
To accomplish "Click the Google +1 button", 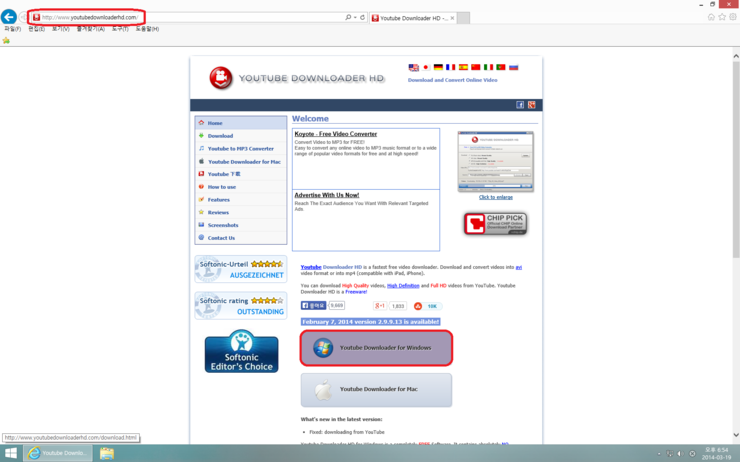I will [380, 306].
